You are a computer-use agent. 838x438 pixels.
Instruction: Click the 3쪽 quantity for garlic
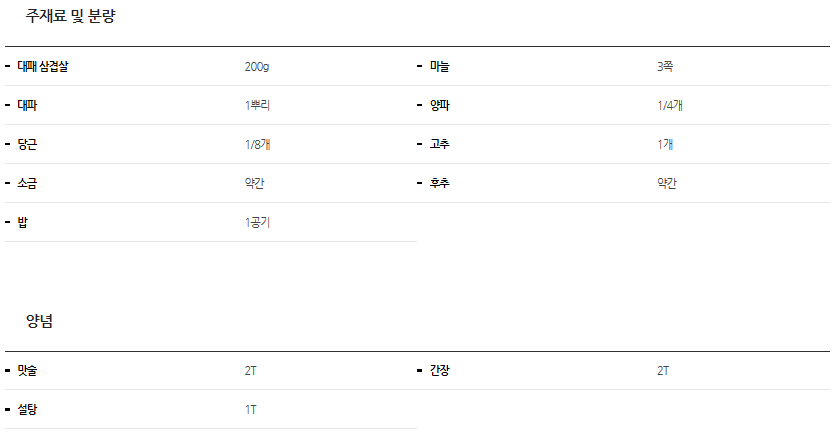coord(665,67)
